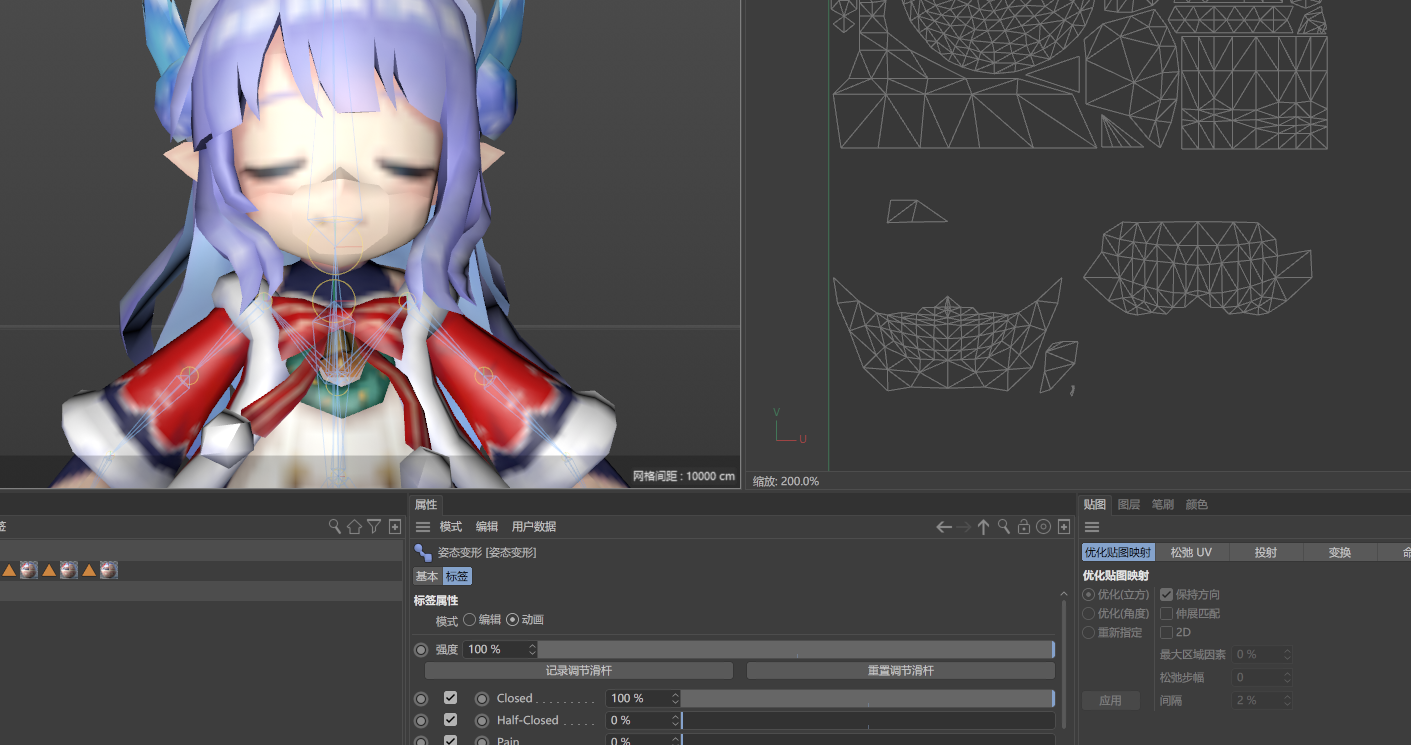Click the 最大区域因素 stepper arrows
The width and height of the screenshot is (1411, 745).
[x=1287, y=654]
